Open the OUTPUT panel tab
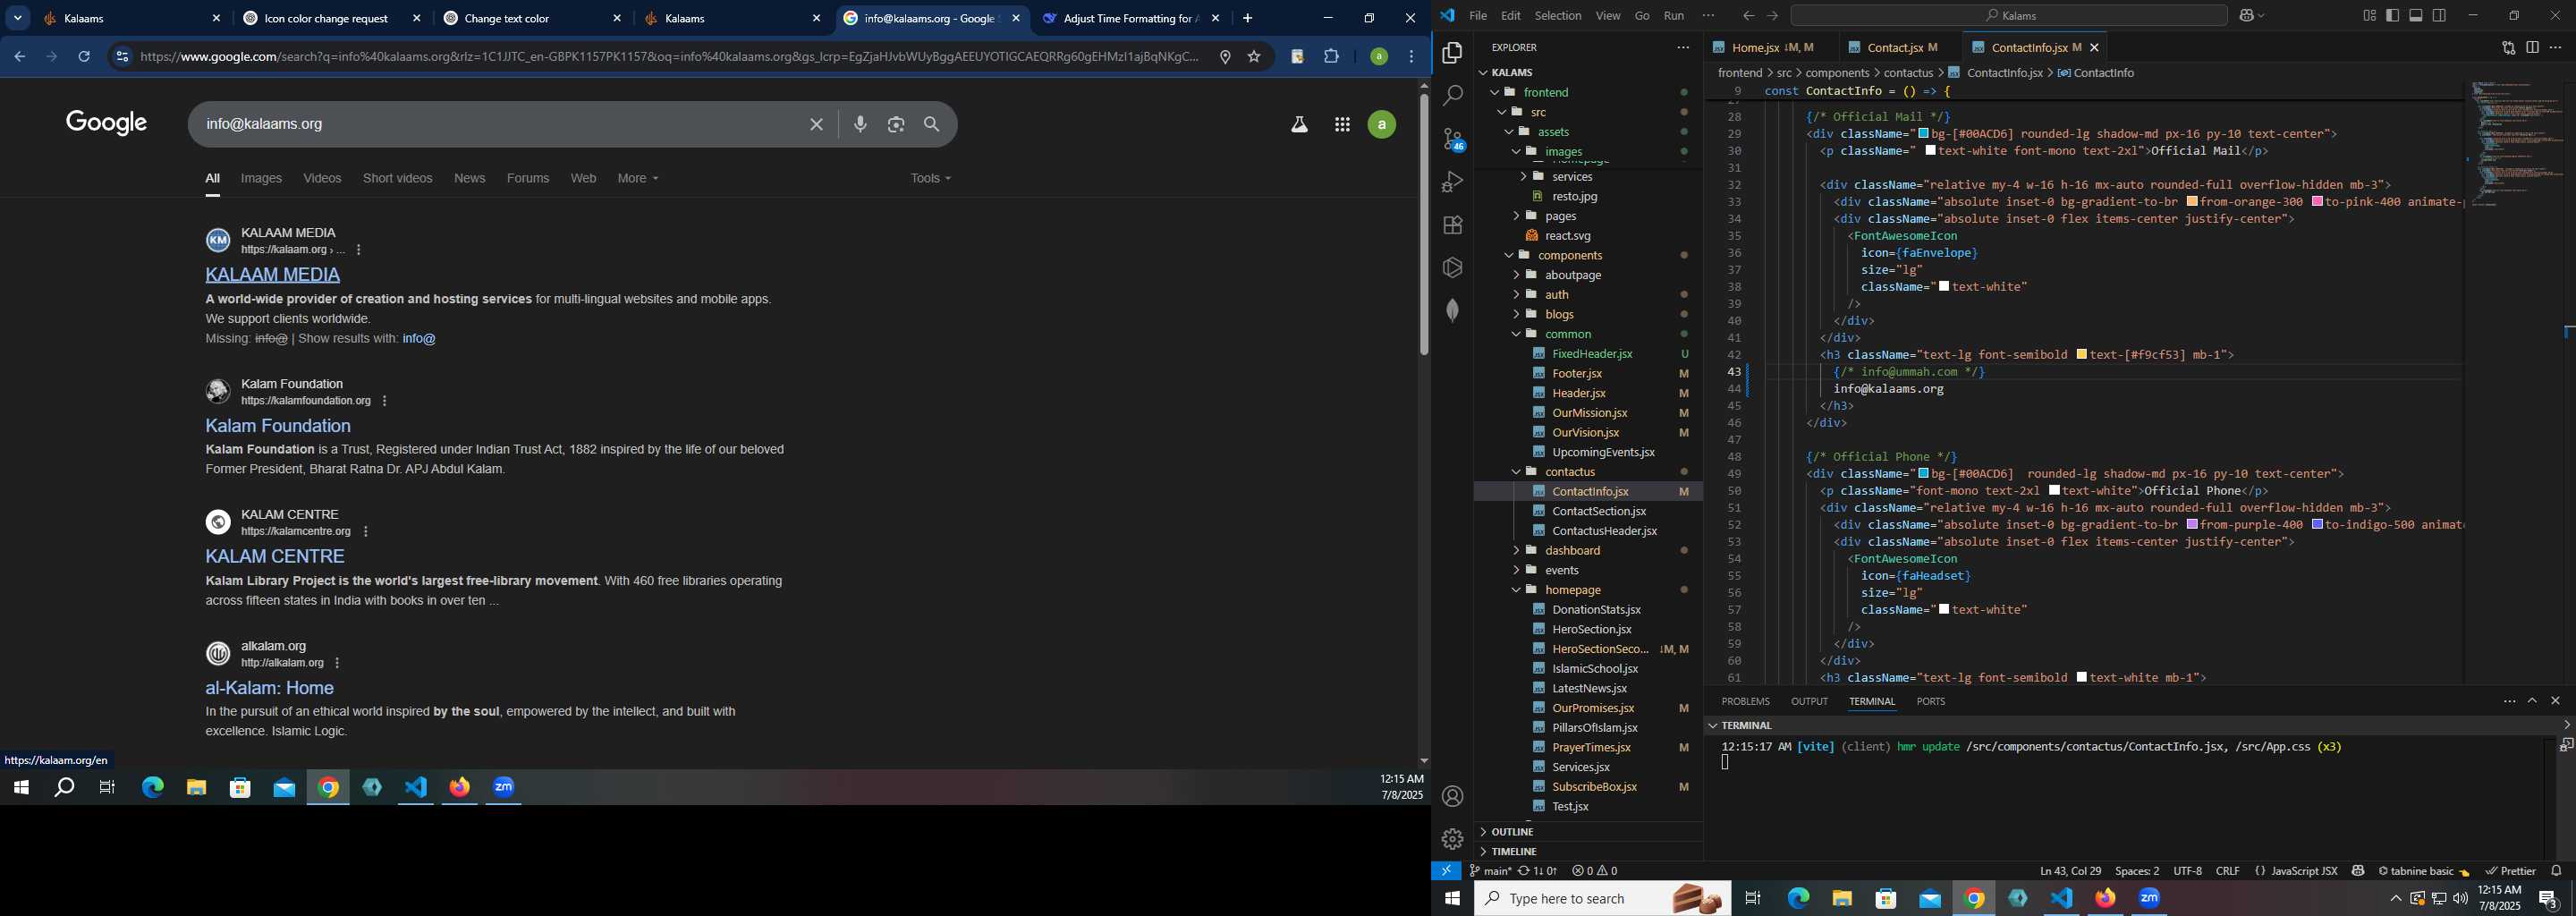Screen dimensions: 2576x916 1809,702
